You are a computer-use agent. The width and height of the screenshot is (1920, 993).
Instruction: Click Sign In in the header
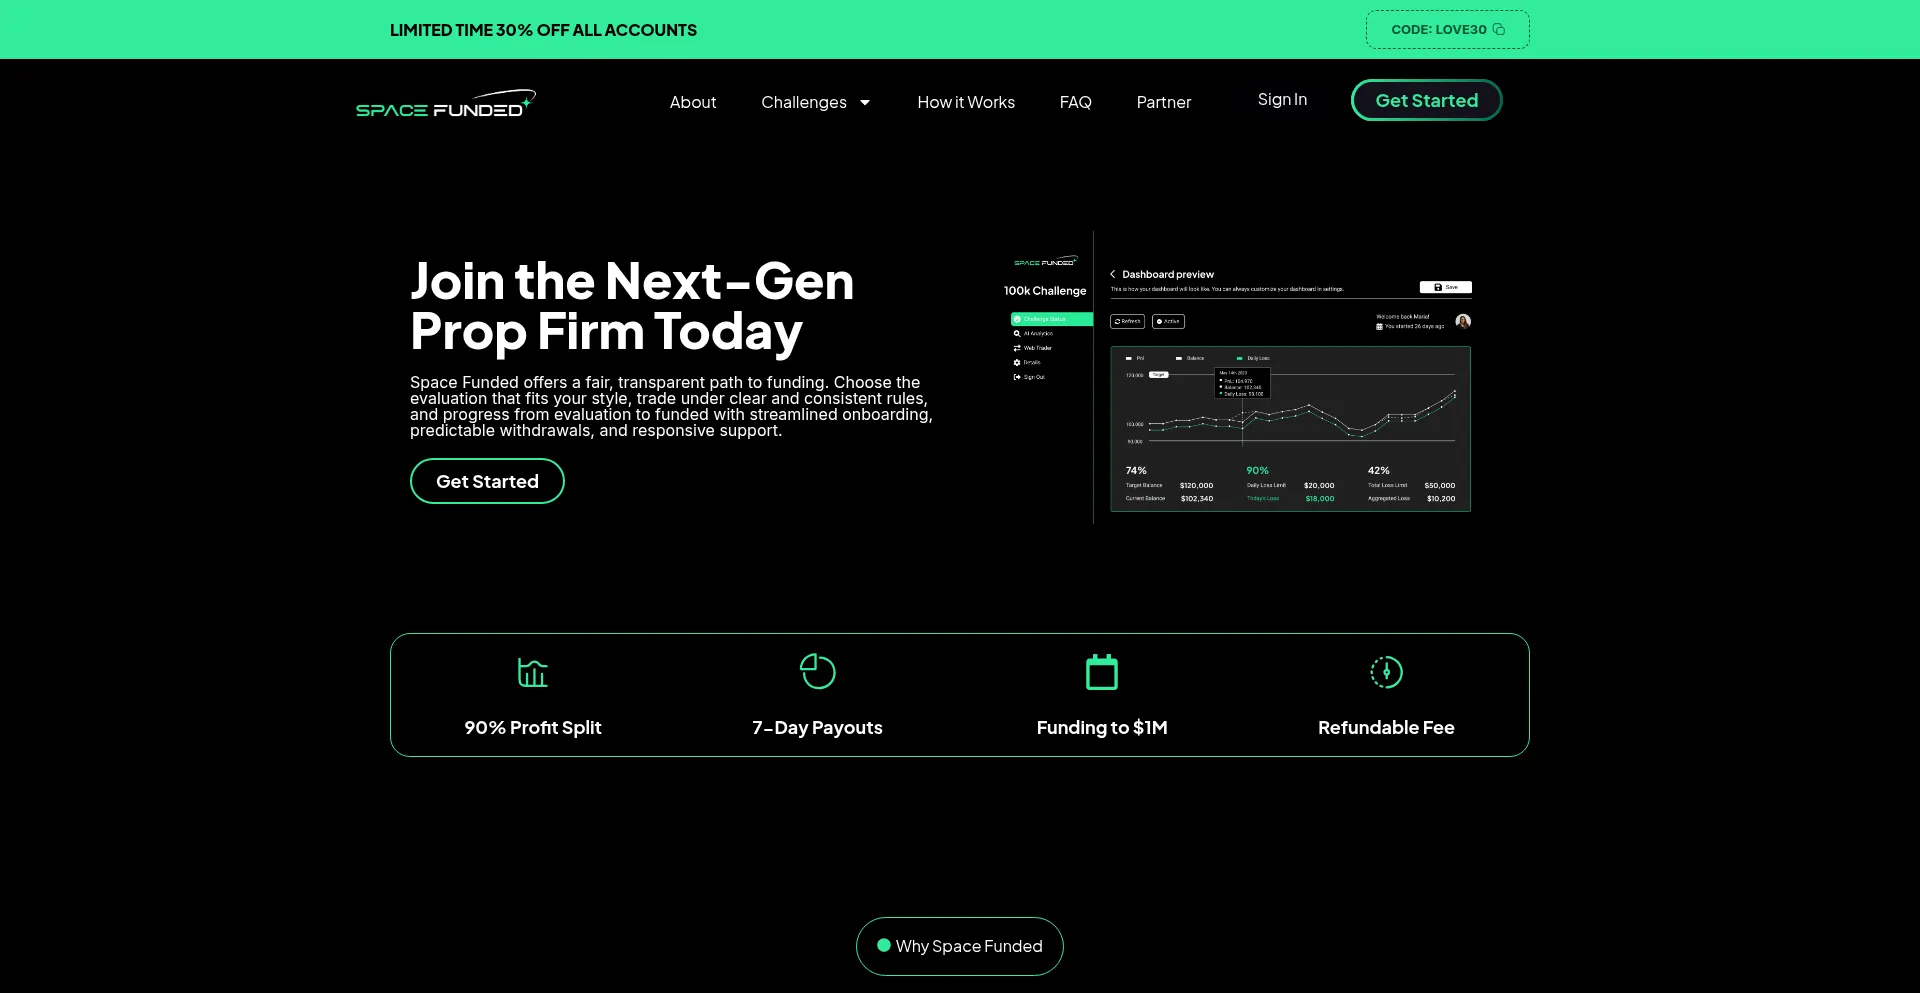tap(1282, 99)
